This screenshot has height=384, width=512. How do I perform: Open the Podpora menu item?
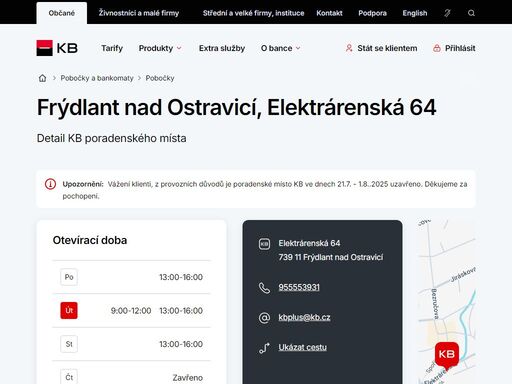pyautogui.click(x=372, y=13)
